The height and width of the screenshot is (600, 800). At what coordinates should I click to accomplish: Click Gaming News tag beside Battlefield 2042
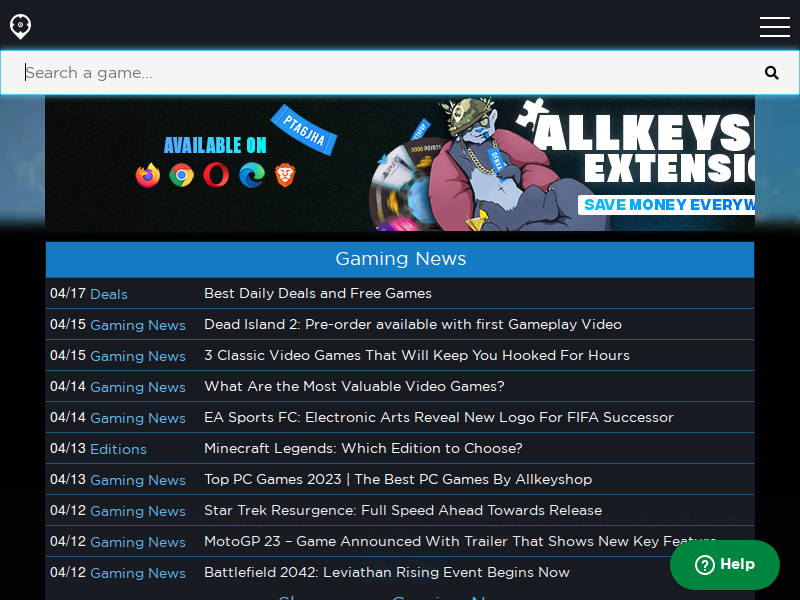(138, 573)
